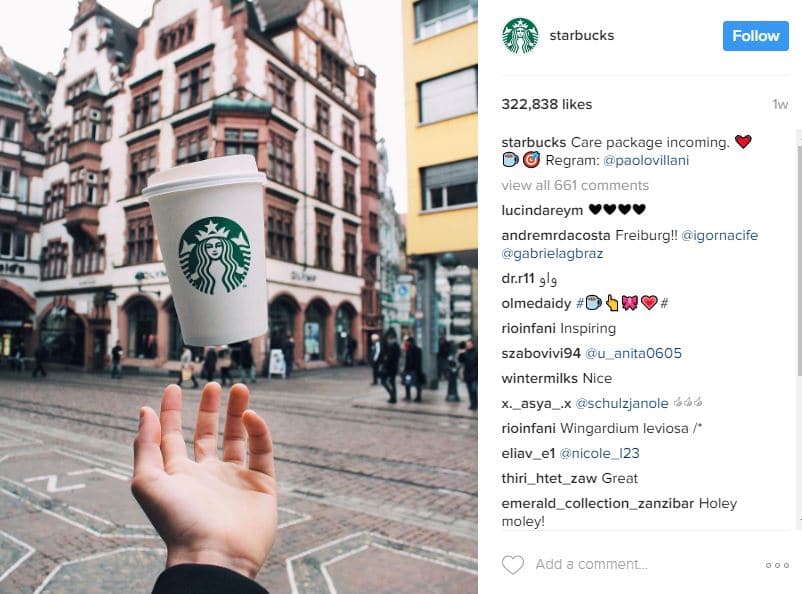Open the @schulzjanole mention
Image resolution: width=802 pixels, height=594 pixels.
(622, 404)
